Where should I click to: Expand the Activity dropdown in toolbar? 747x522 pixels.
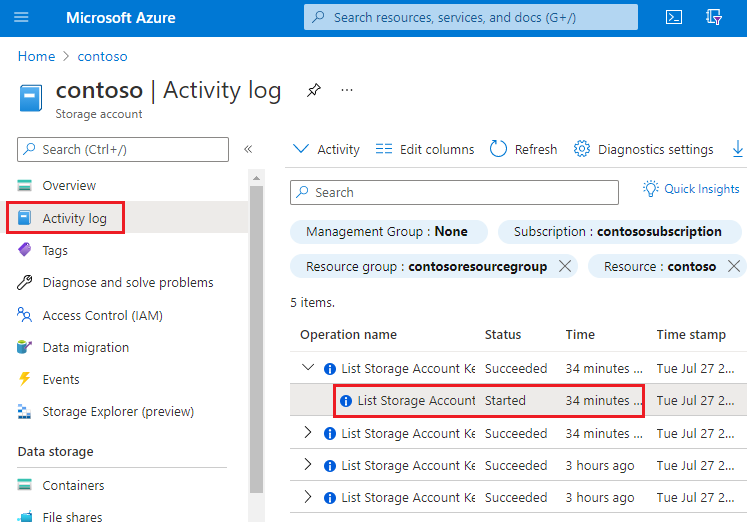326,149
